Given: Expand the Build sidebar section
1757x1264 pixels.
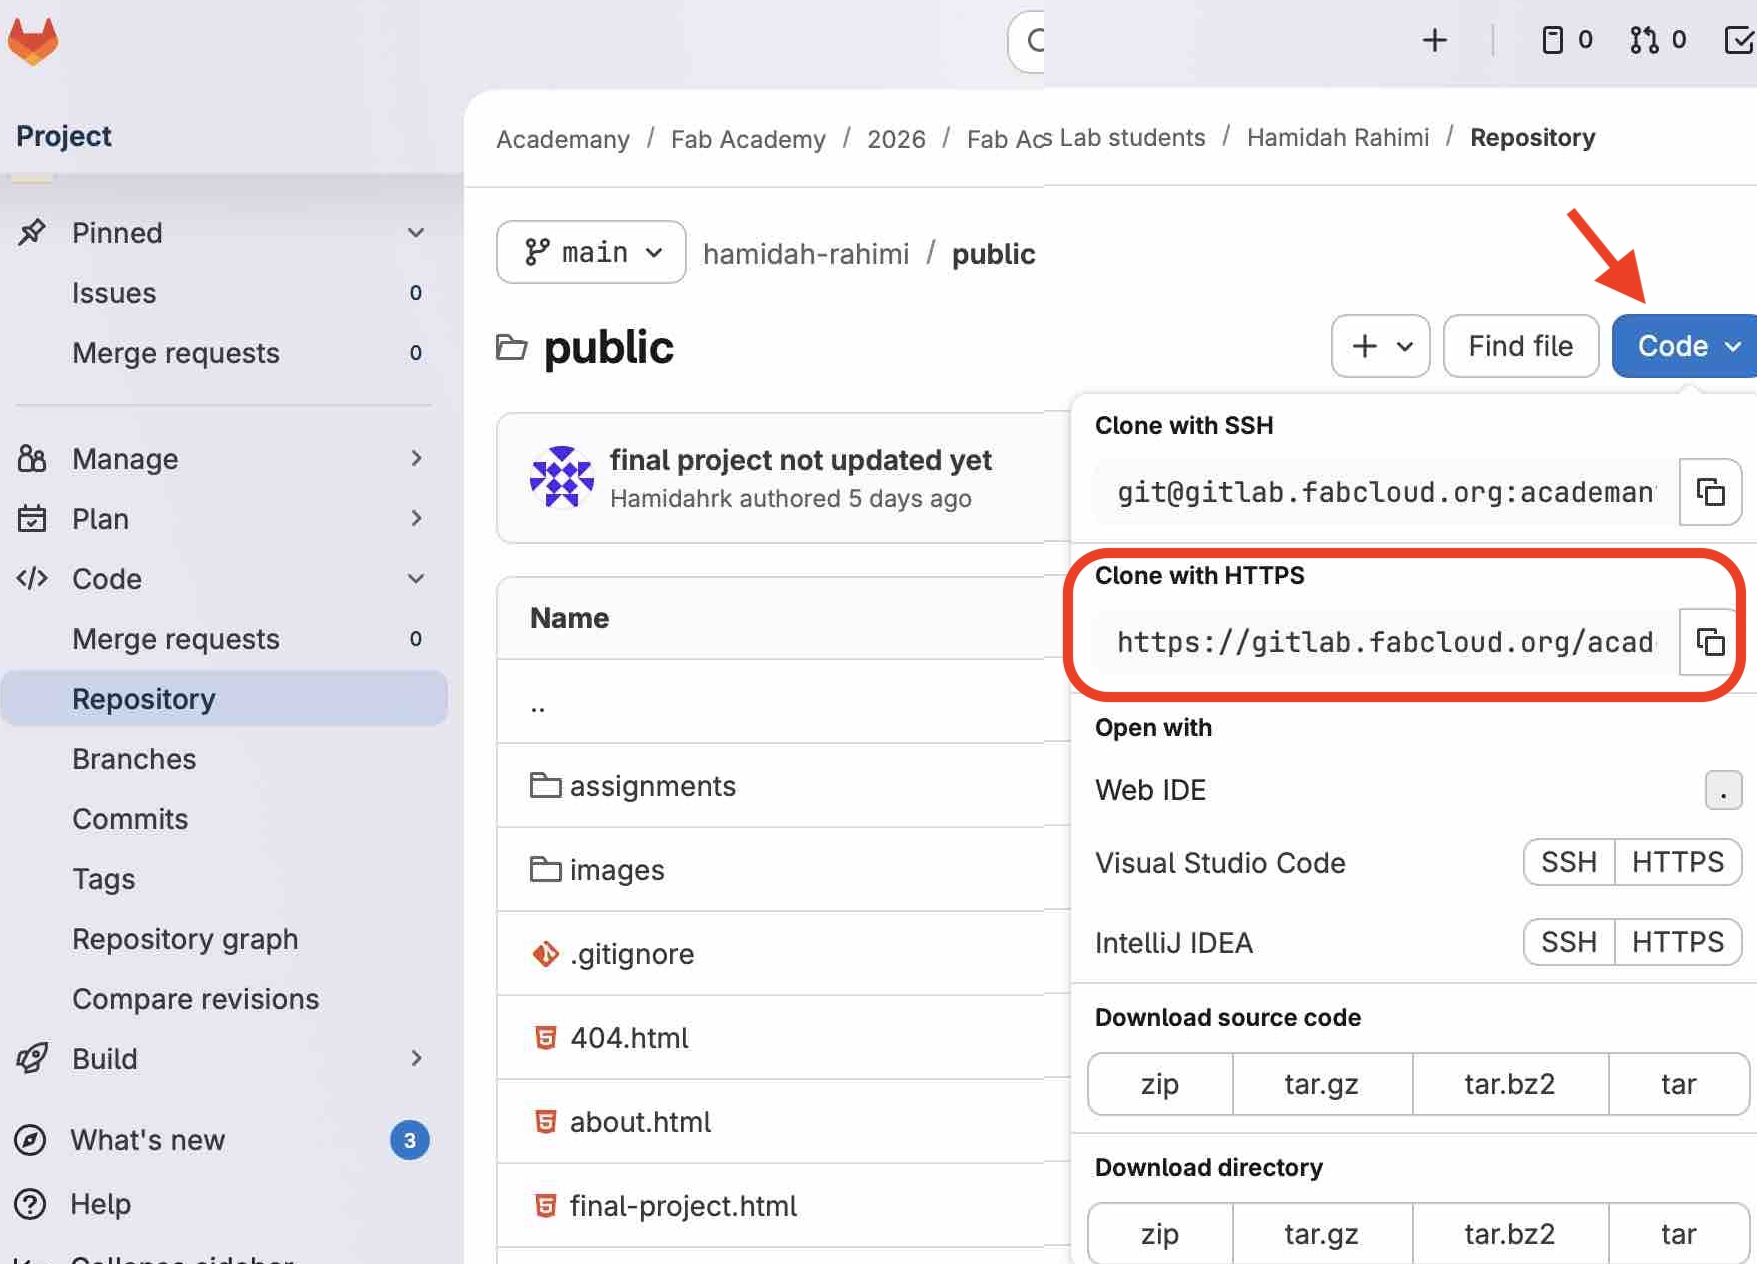Looking at the screenshot, I should coord(415,1059).
